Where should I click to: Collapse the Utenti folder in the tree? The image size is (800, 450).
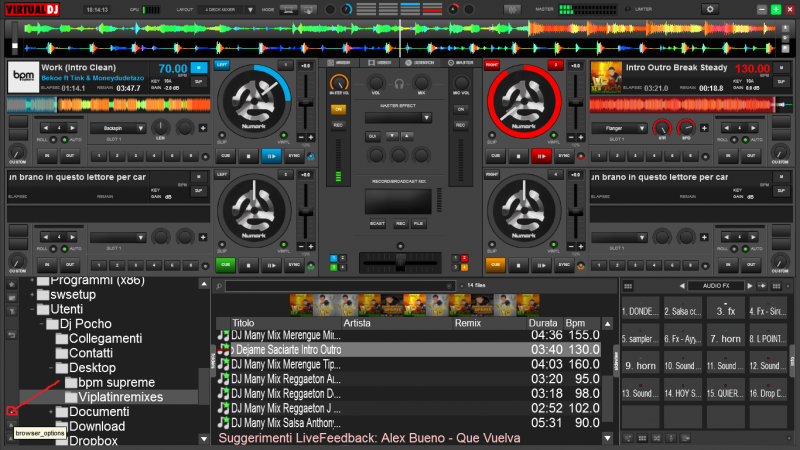pyautogui.click(x=32, y=309)
